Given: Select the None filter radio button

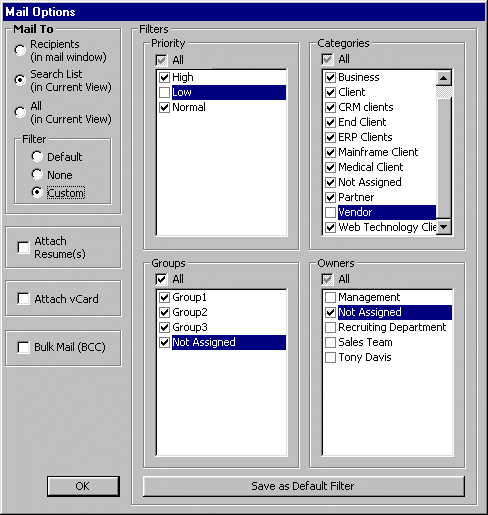Looking at the screenshot, I should tap(37, 174).
